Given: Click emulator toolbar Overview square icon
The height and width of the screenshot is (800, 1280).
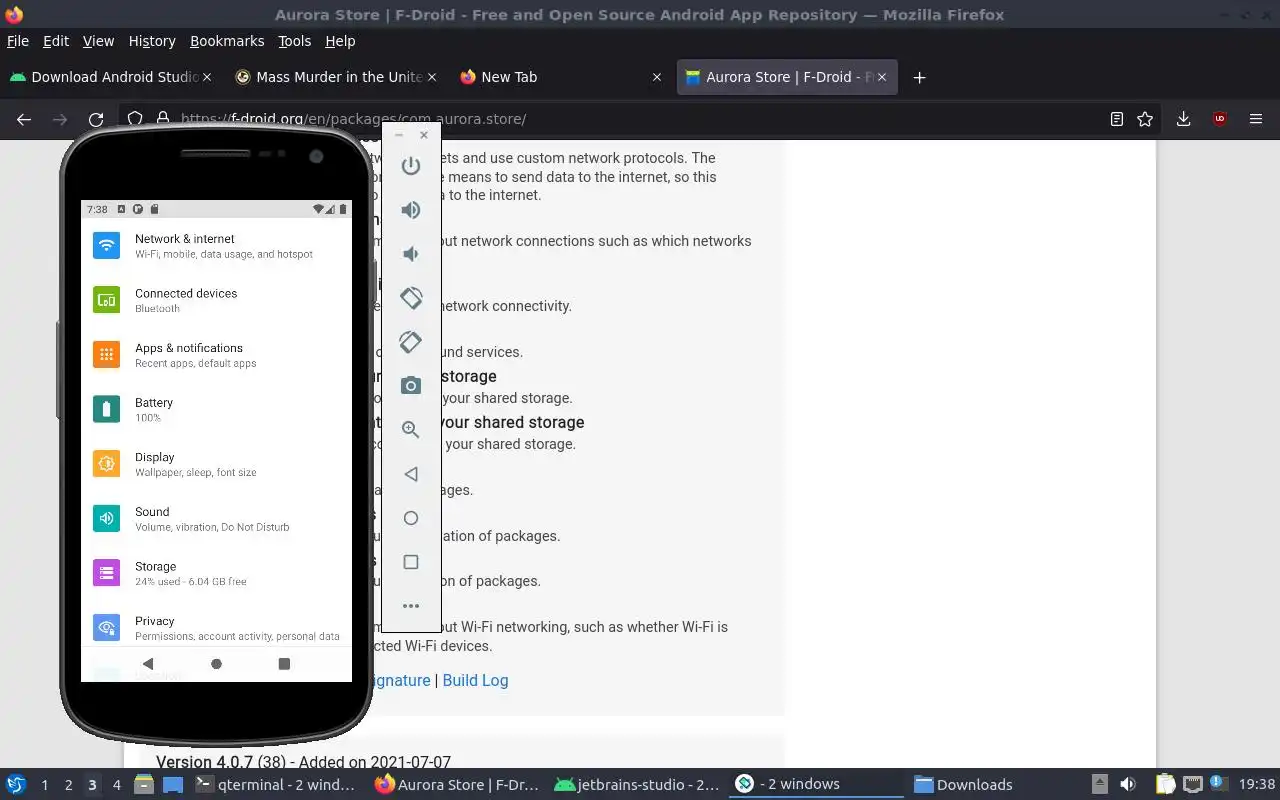Looking at the screenshot, I should click(x=411, y=562).
